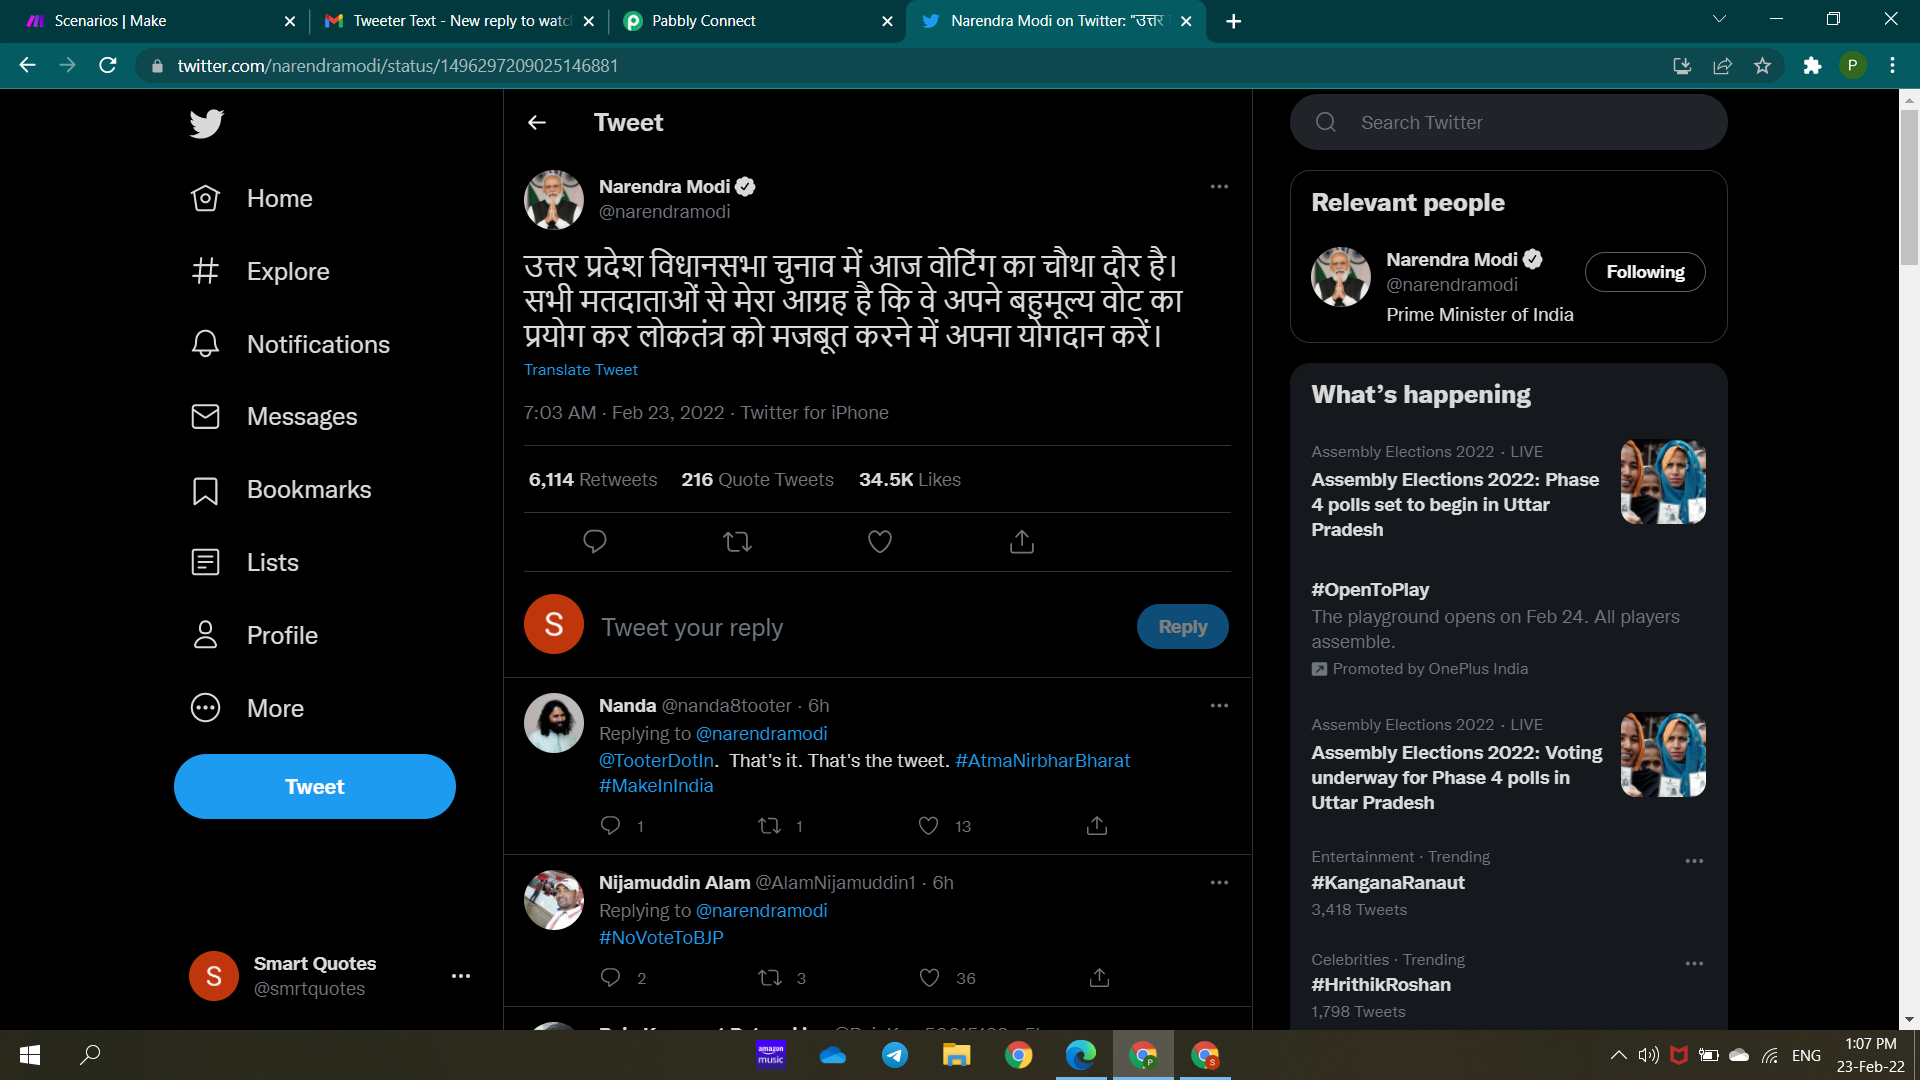The width and height of the screenshot is (1920, 1080).
Task: Open Home from the sidebar
Action: click(251, 198)
